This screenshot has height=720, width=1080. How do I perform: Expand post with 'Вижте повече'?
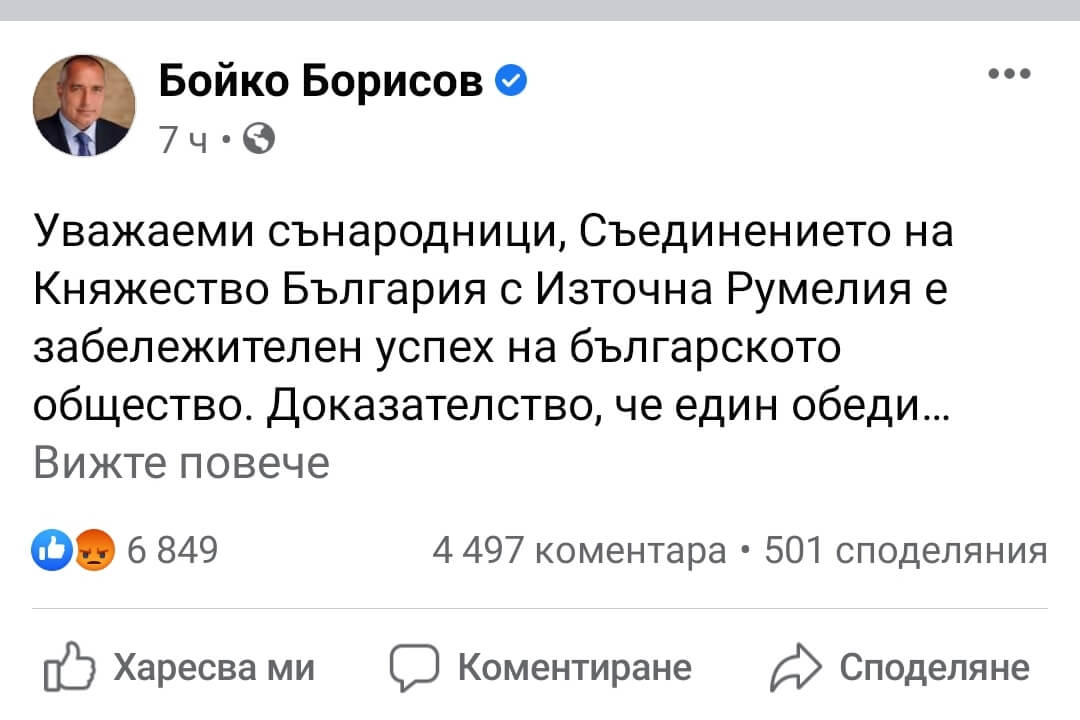tap(181, 463)
